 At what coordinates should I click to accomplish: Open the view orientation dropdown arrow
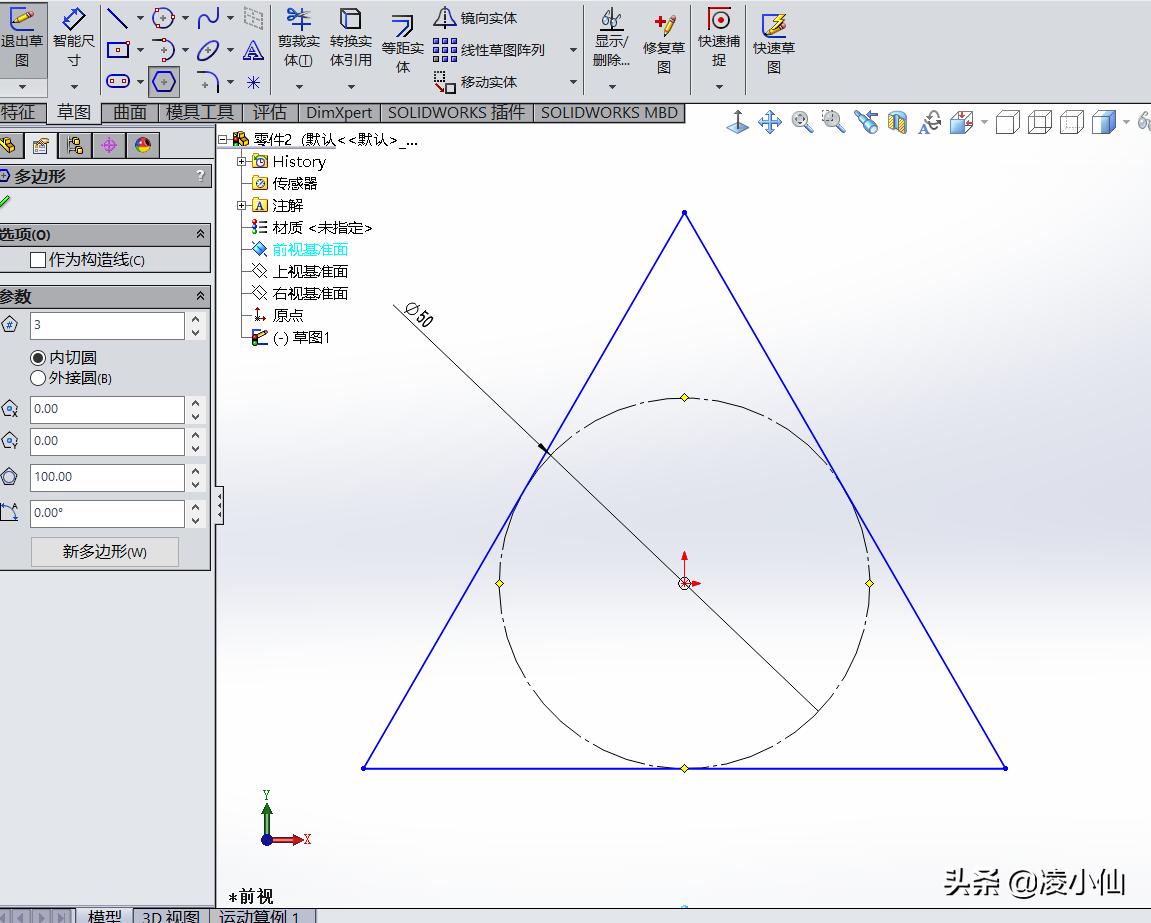(x=983, y=121)
